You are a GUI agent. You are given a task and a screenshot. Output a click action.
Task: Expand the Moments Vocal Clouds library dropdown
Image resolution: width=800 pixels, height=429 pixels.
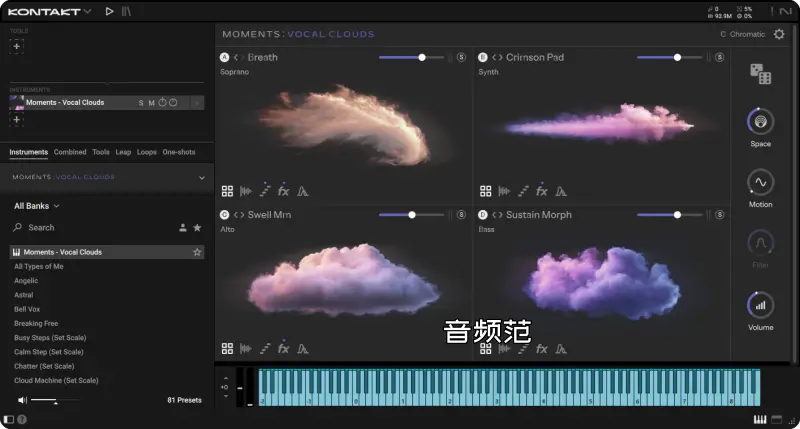[202, 178]
